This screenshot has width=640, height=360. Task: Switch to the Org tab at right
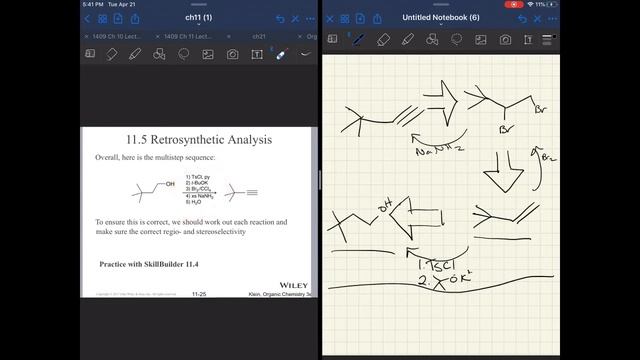pyautogui.click(x=311, y=36)
